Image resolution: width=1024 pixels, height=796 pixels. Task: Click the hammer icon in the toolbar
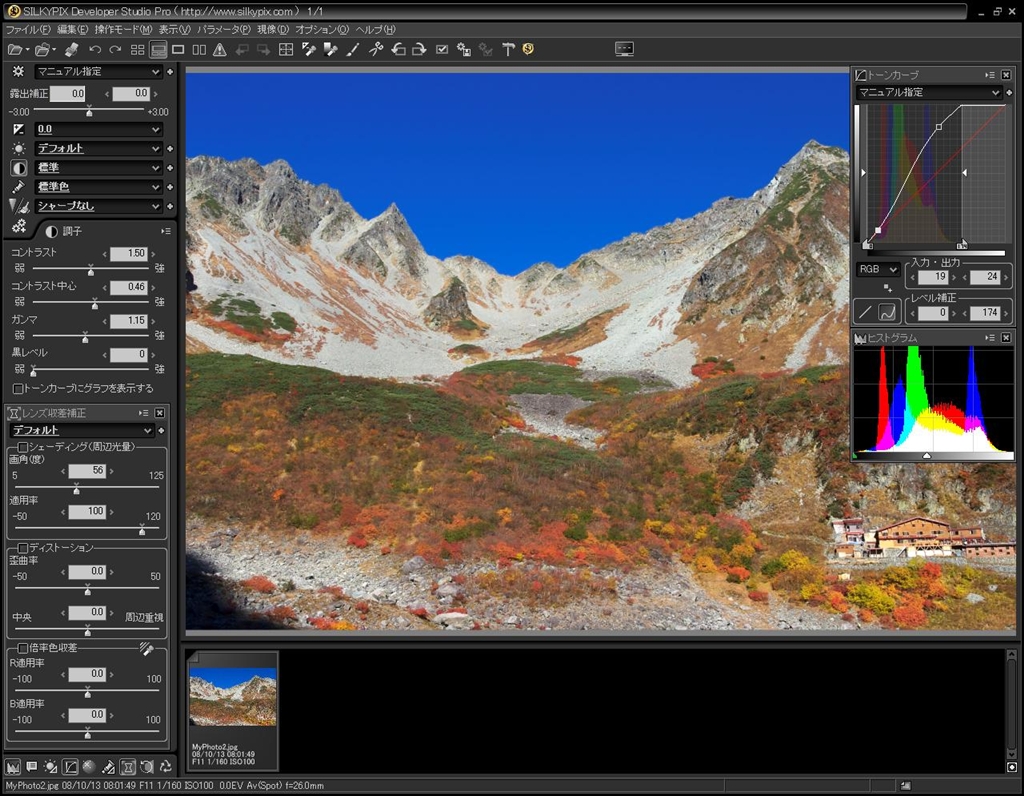point(508,49)
